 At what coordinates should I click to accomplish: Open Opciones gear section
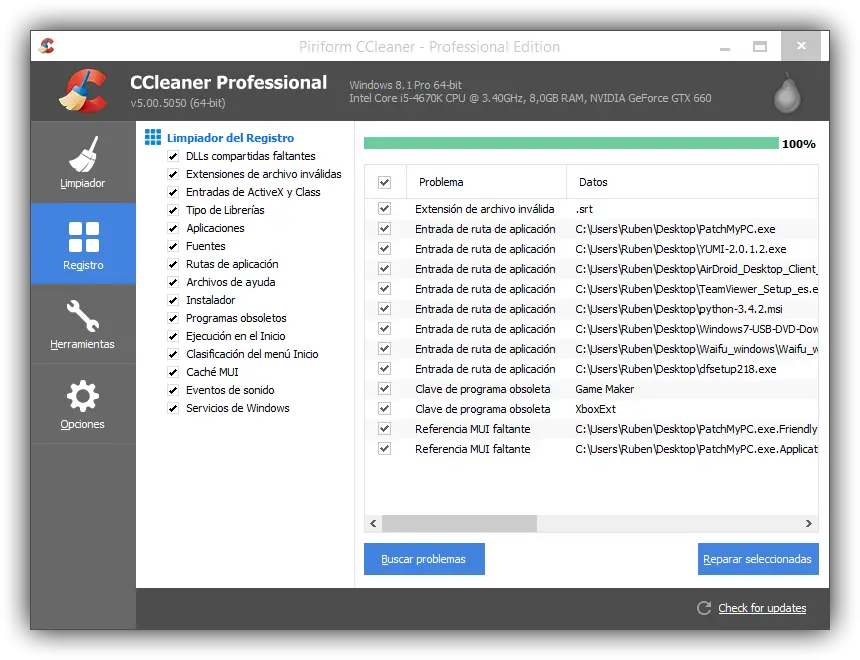[x=83, y=403]
